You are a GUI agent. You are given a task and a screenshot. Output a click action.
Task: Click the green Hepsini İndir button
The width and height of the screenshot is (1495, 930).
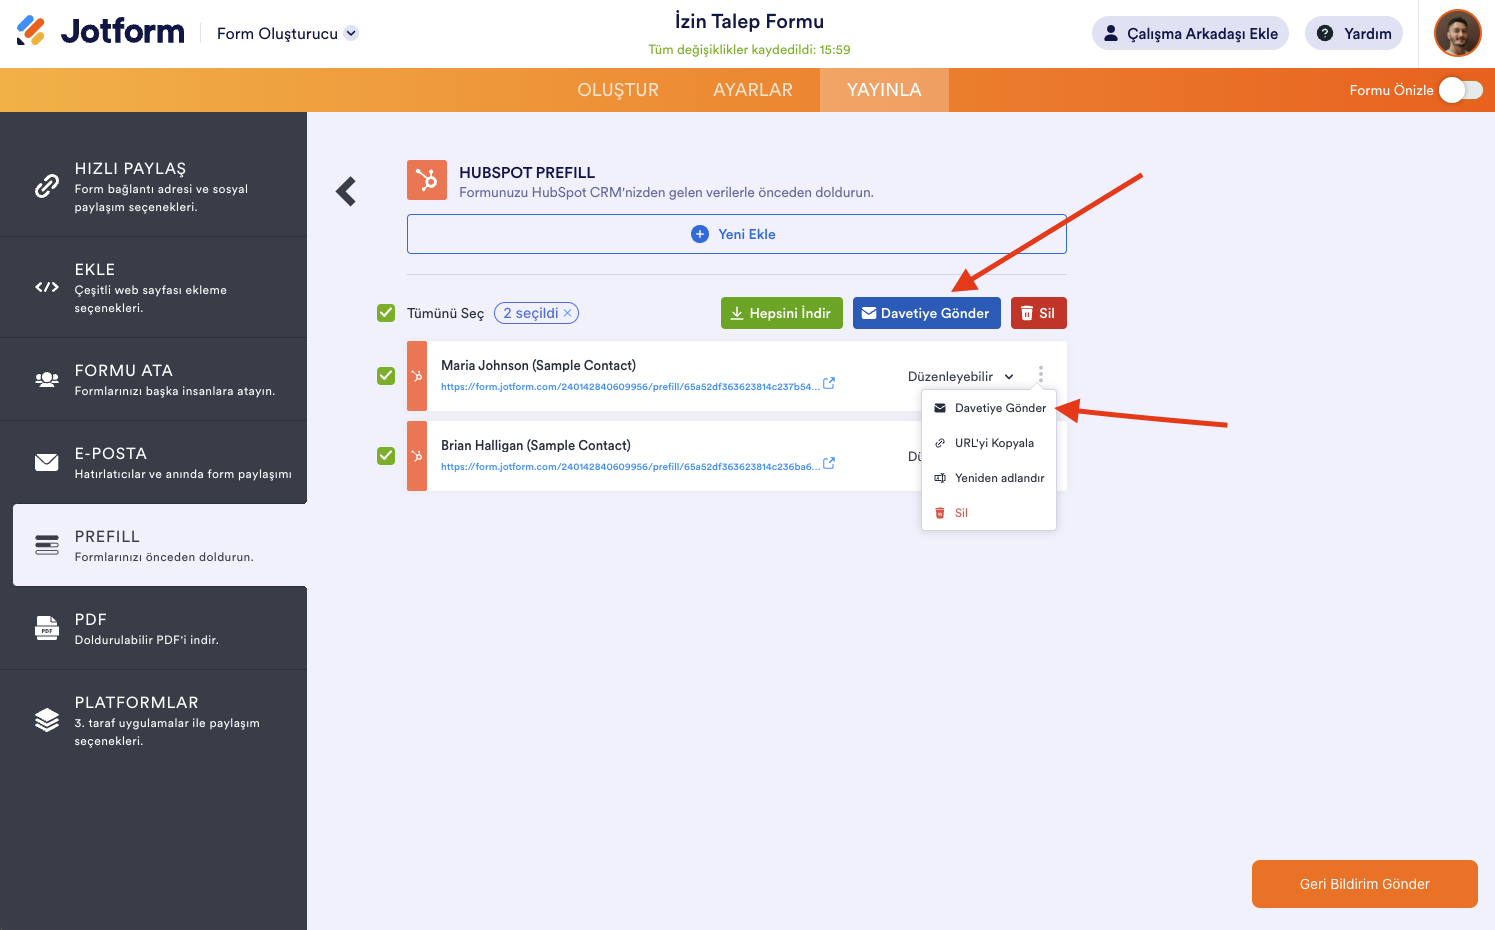(782, 313)
